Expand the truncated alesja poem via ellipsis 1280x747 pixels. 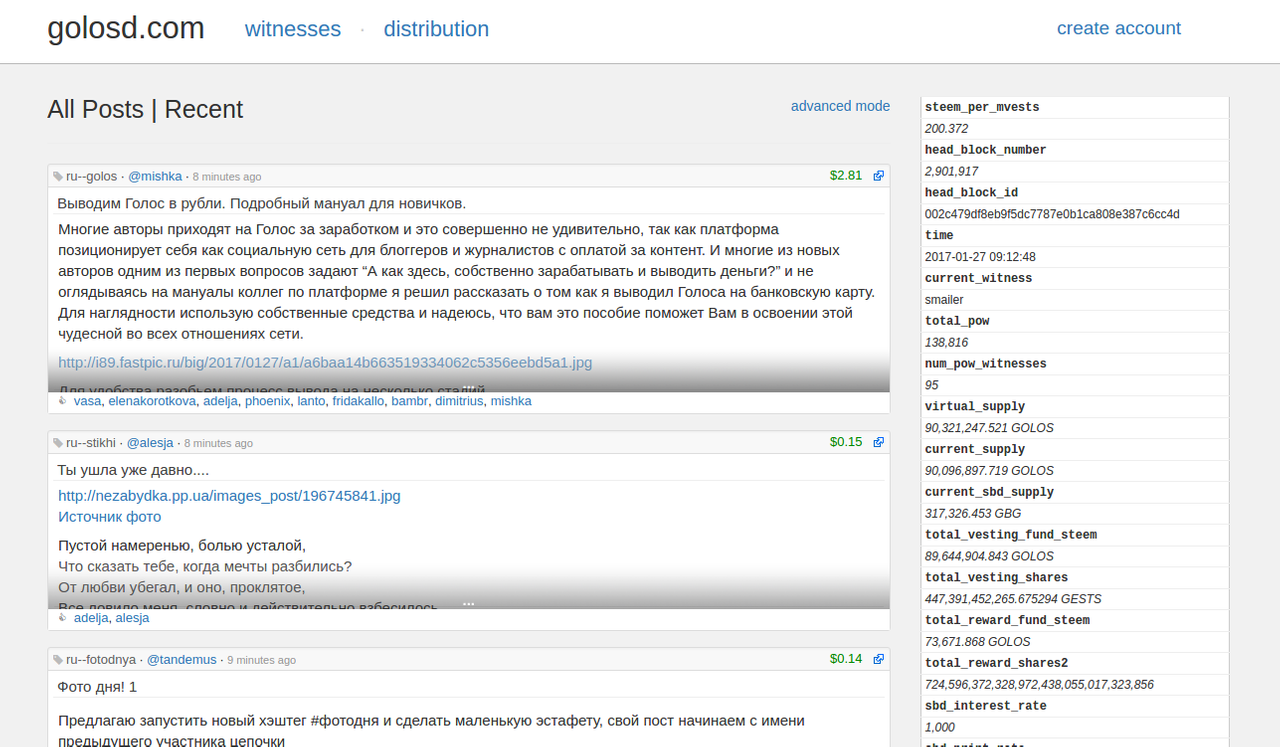tap(468, 604)
